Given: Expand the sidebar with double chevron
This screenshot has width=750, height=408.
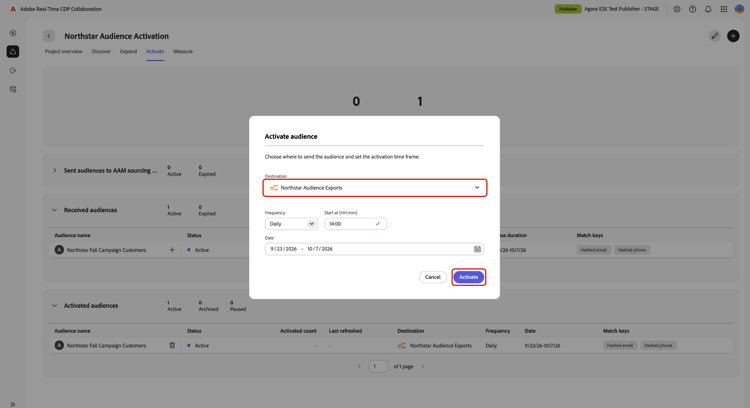Looking at the screenshot, I should click(x=12, y=404).
